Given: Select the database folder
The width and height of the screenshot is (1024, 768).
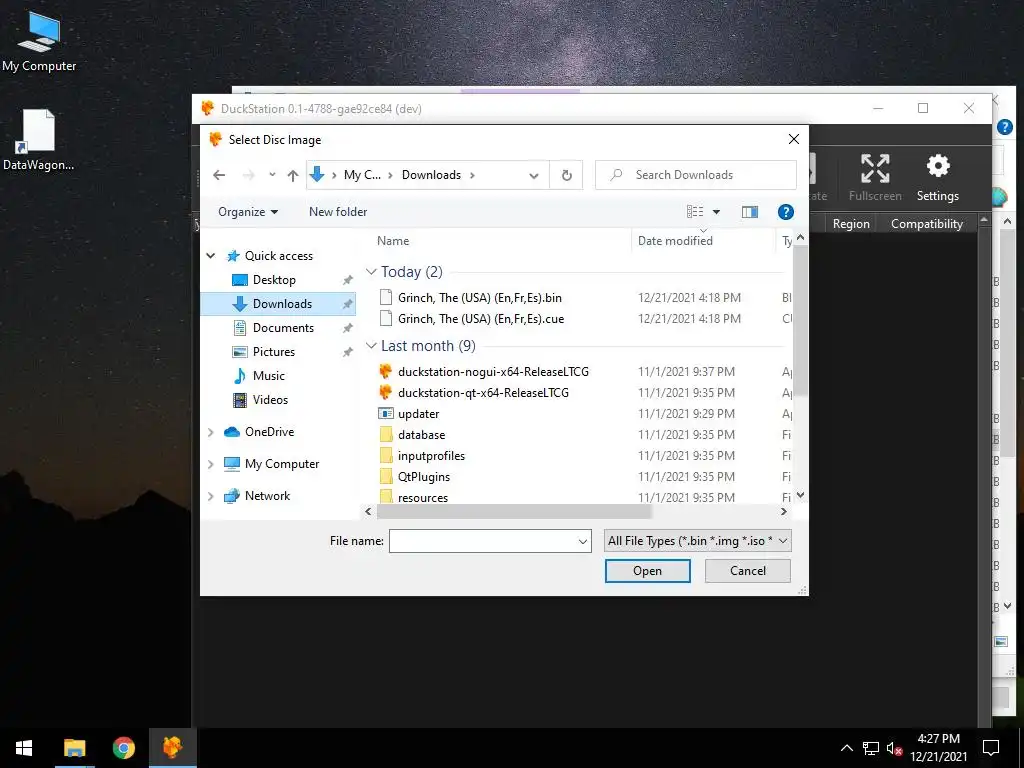Looking at the screenshot, I should 411,434.
